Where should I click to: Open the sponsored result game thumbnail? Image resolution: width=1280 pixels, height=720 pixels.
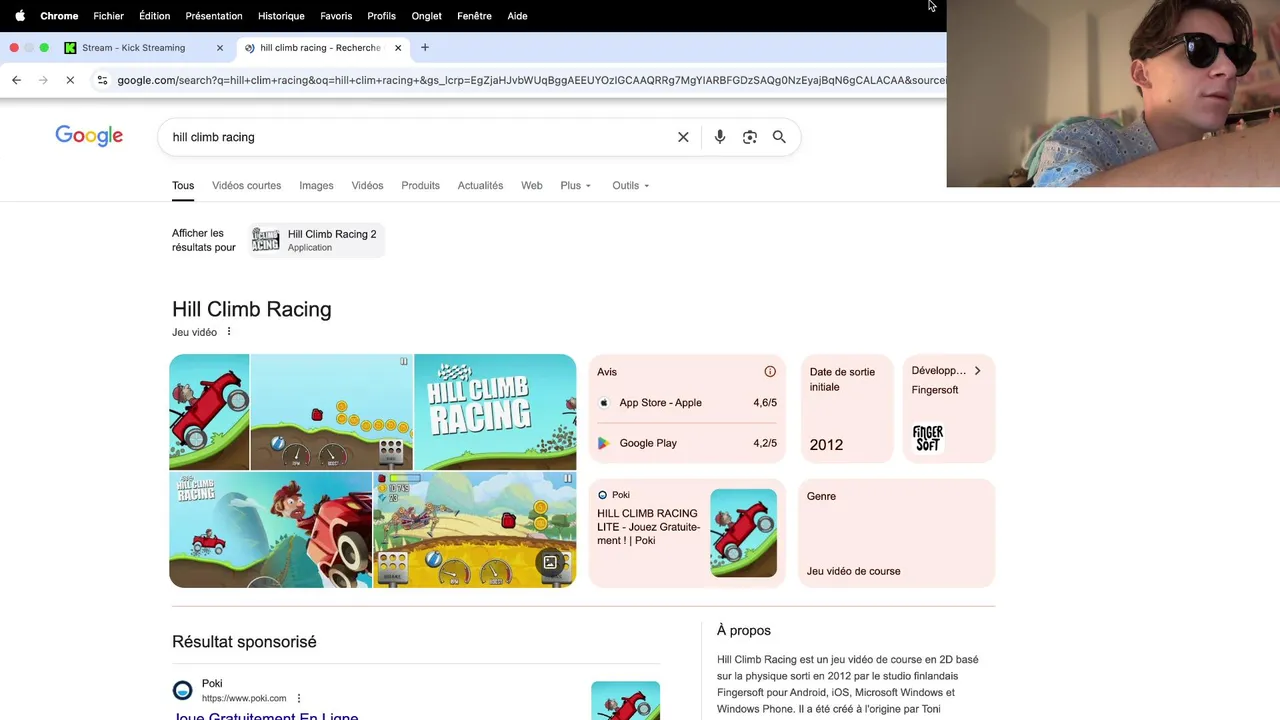(625, 701)
